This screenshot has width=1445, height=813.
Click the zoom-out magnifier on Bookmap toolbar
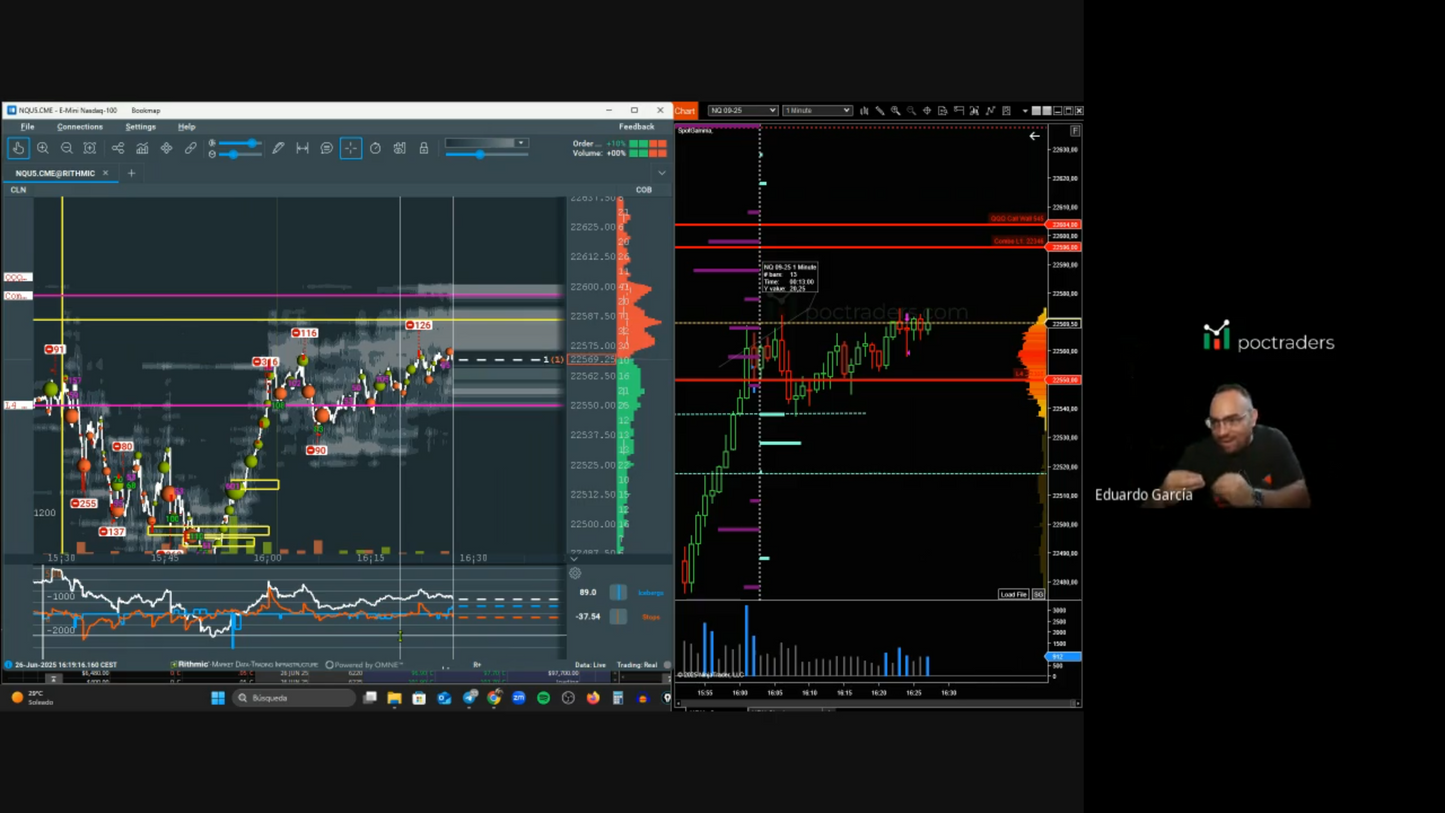pos(67,147)
